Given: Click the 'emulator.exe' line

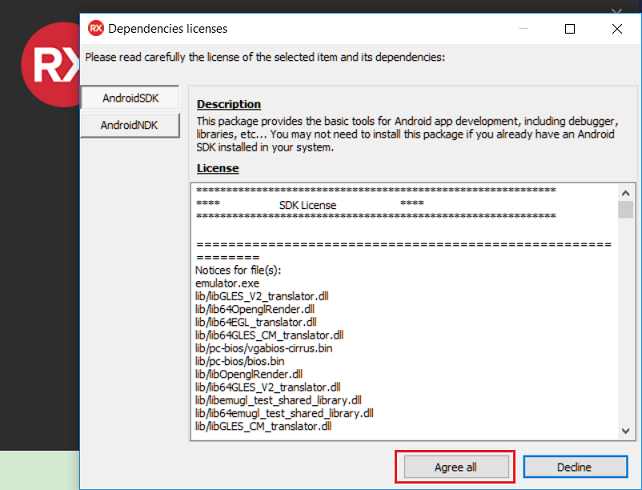Looking at the screenshot, I should (227, 283).
